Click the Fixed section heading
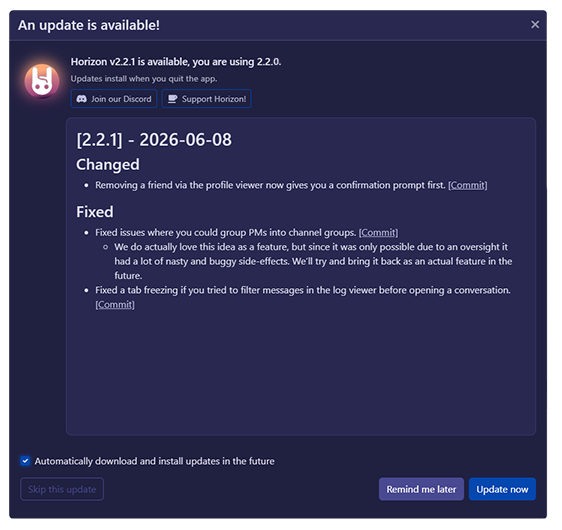 point(95,212)
